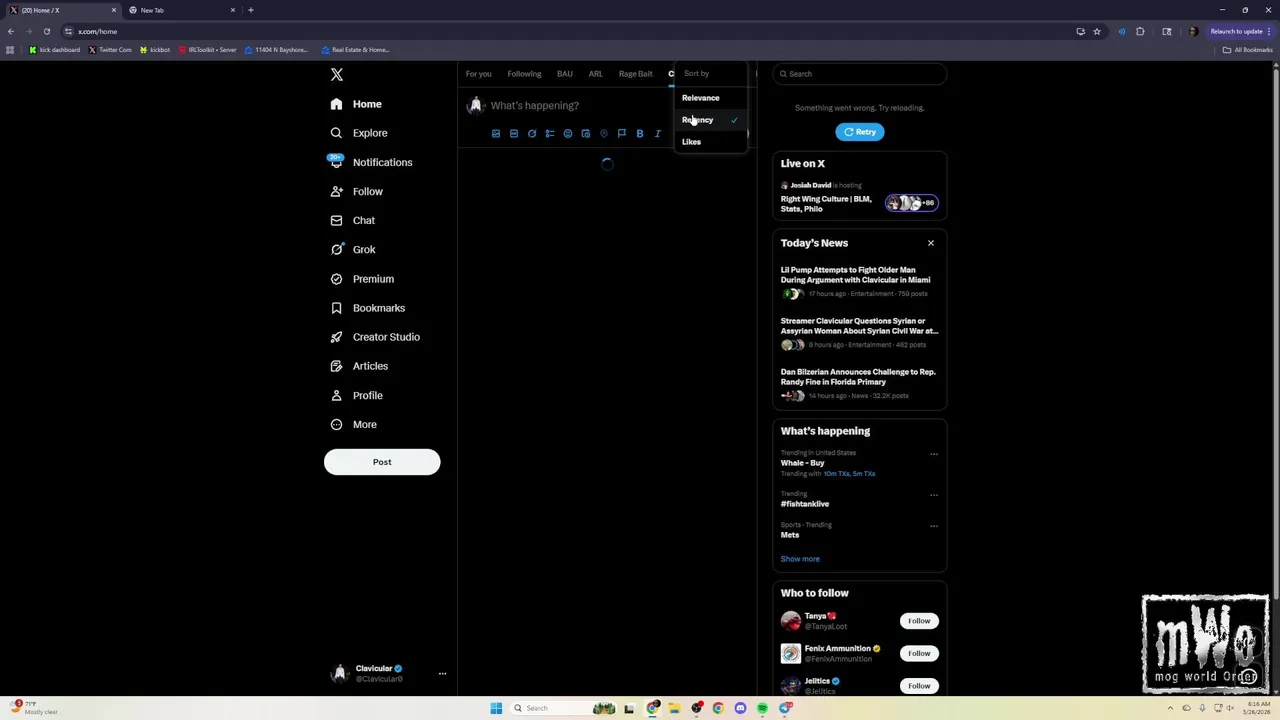The image size is (1280, 720).
Task: Follow the Jelitics account
Action: [919, 686]
